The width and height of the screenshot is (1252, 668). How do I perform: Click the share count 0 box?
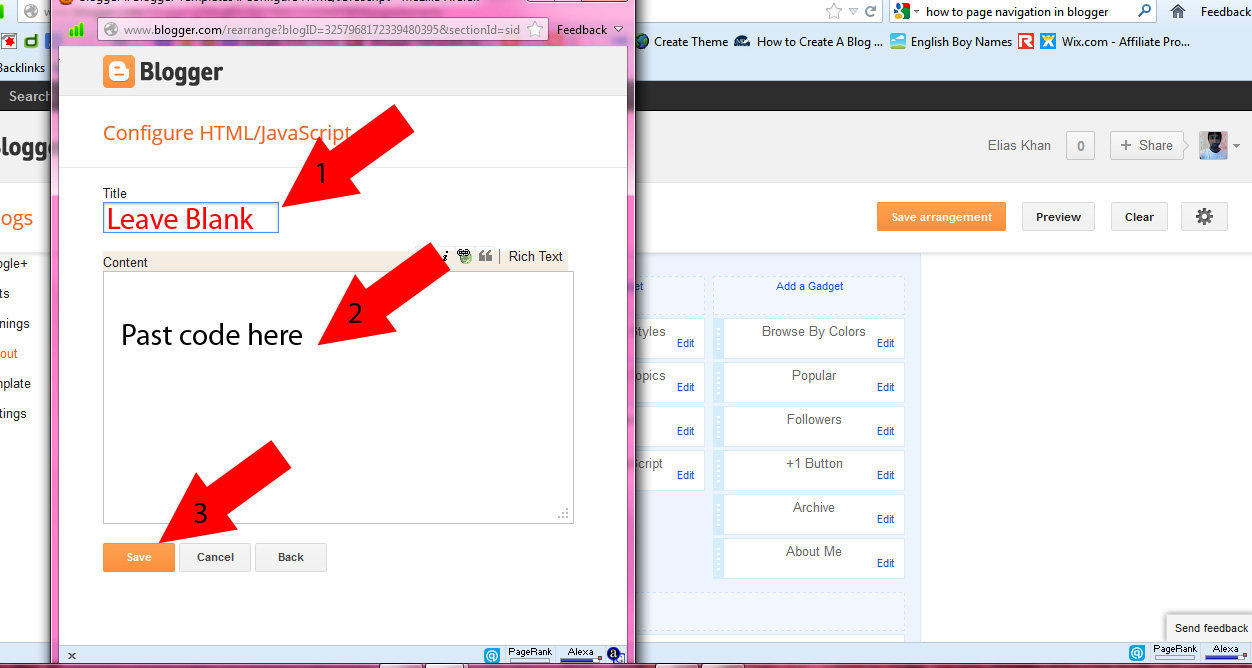(1080, 145)
